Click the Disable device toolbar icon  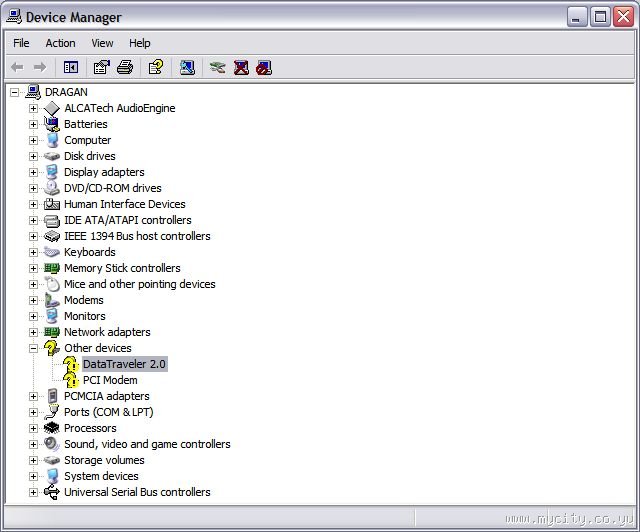pos(264,68)
